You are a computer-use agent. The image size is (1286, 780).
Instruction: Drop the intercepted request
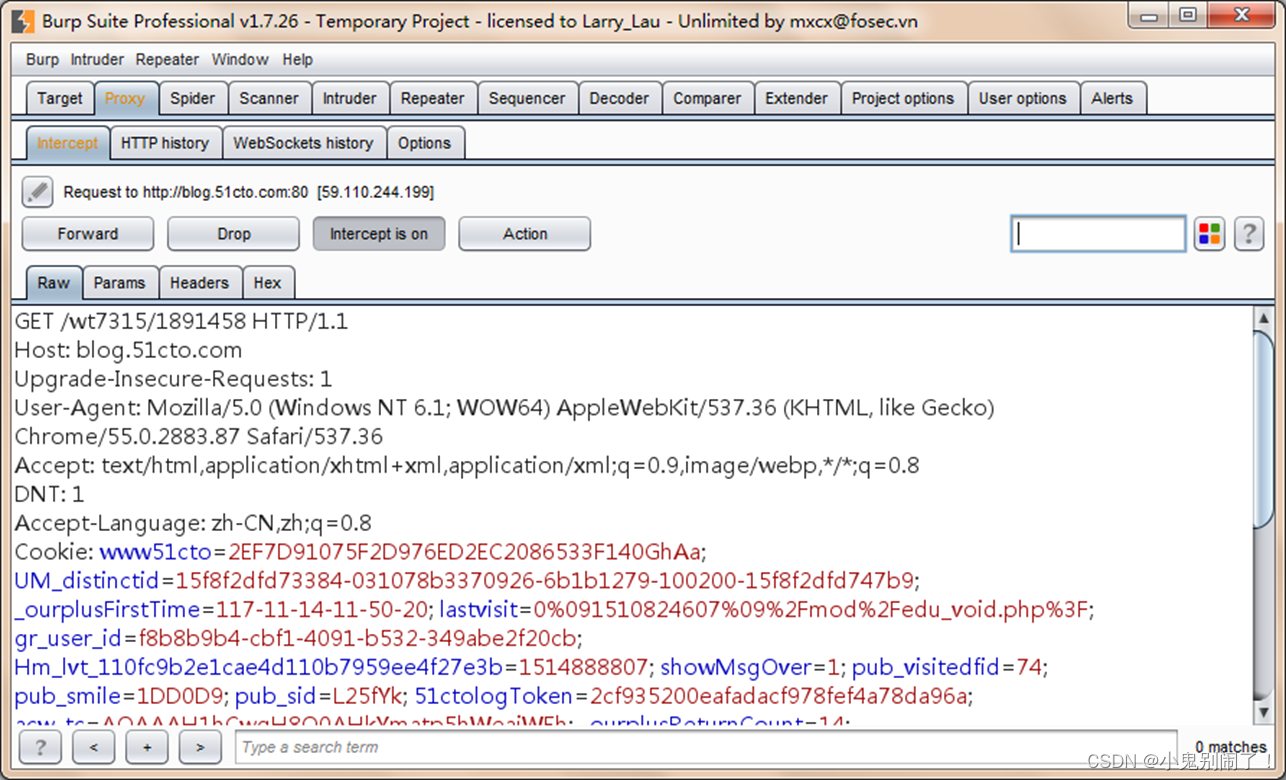click(233, 234)
